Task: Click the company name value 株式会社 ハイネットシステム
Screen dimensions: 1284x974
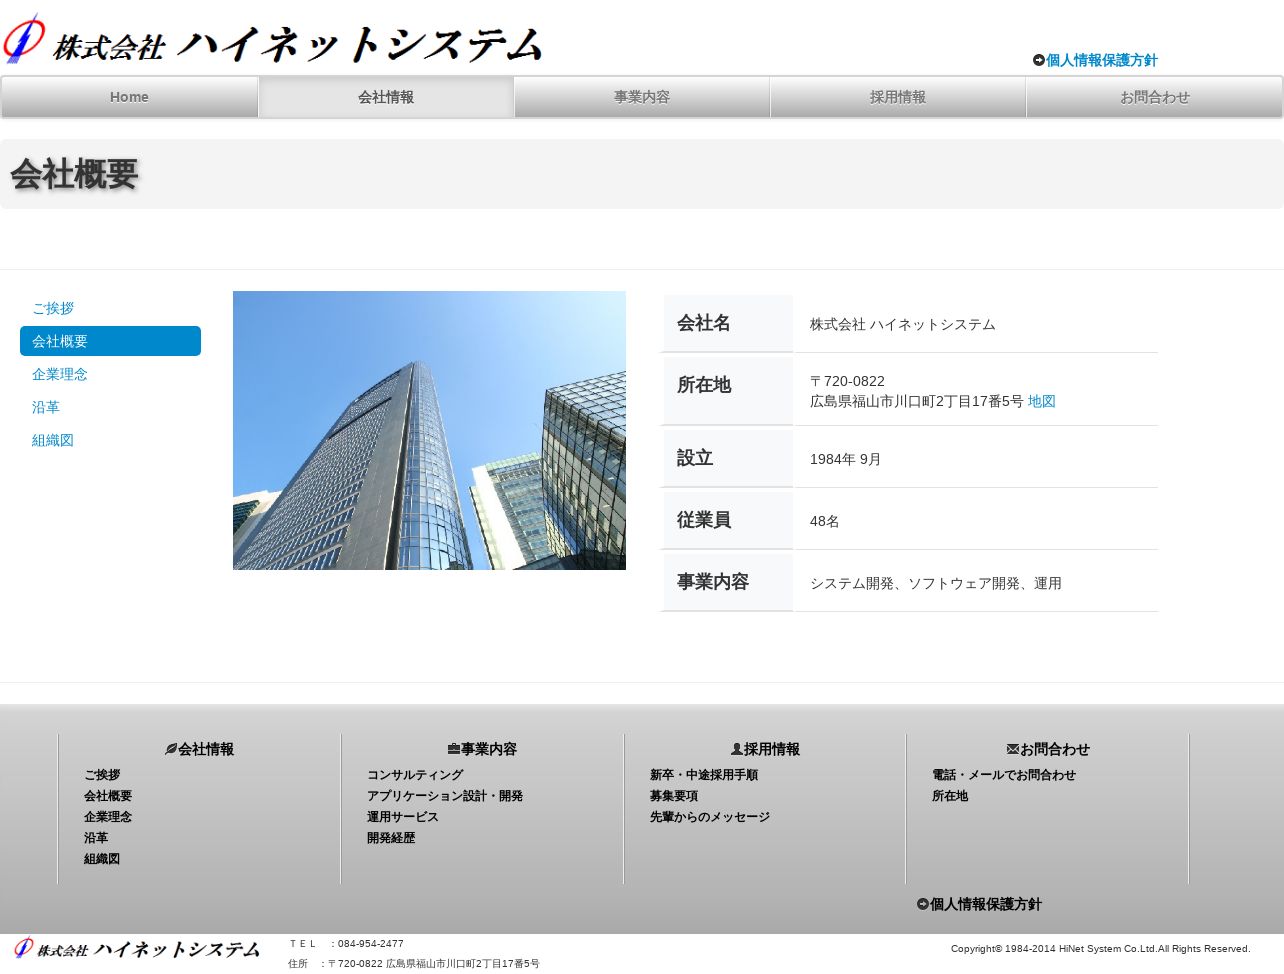Action: tap(903, 324)
